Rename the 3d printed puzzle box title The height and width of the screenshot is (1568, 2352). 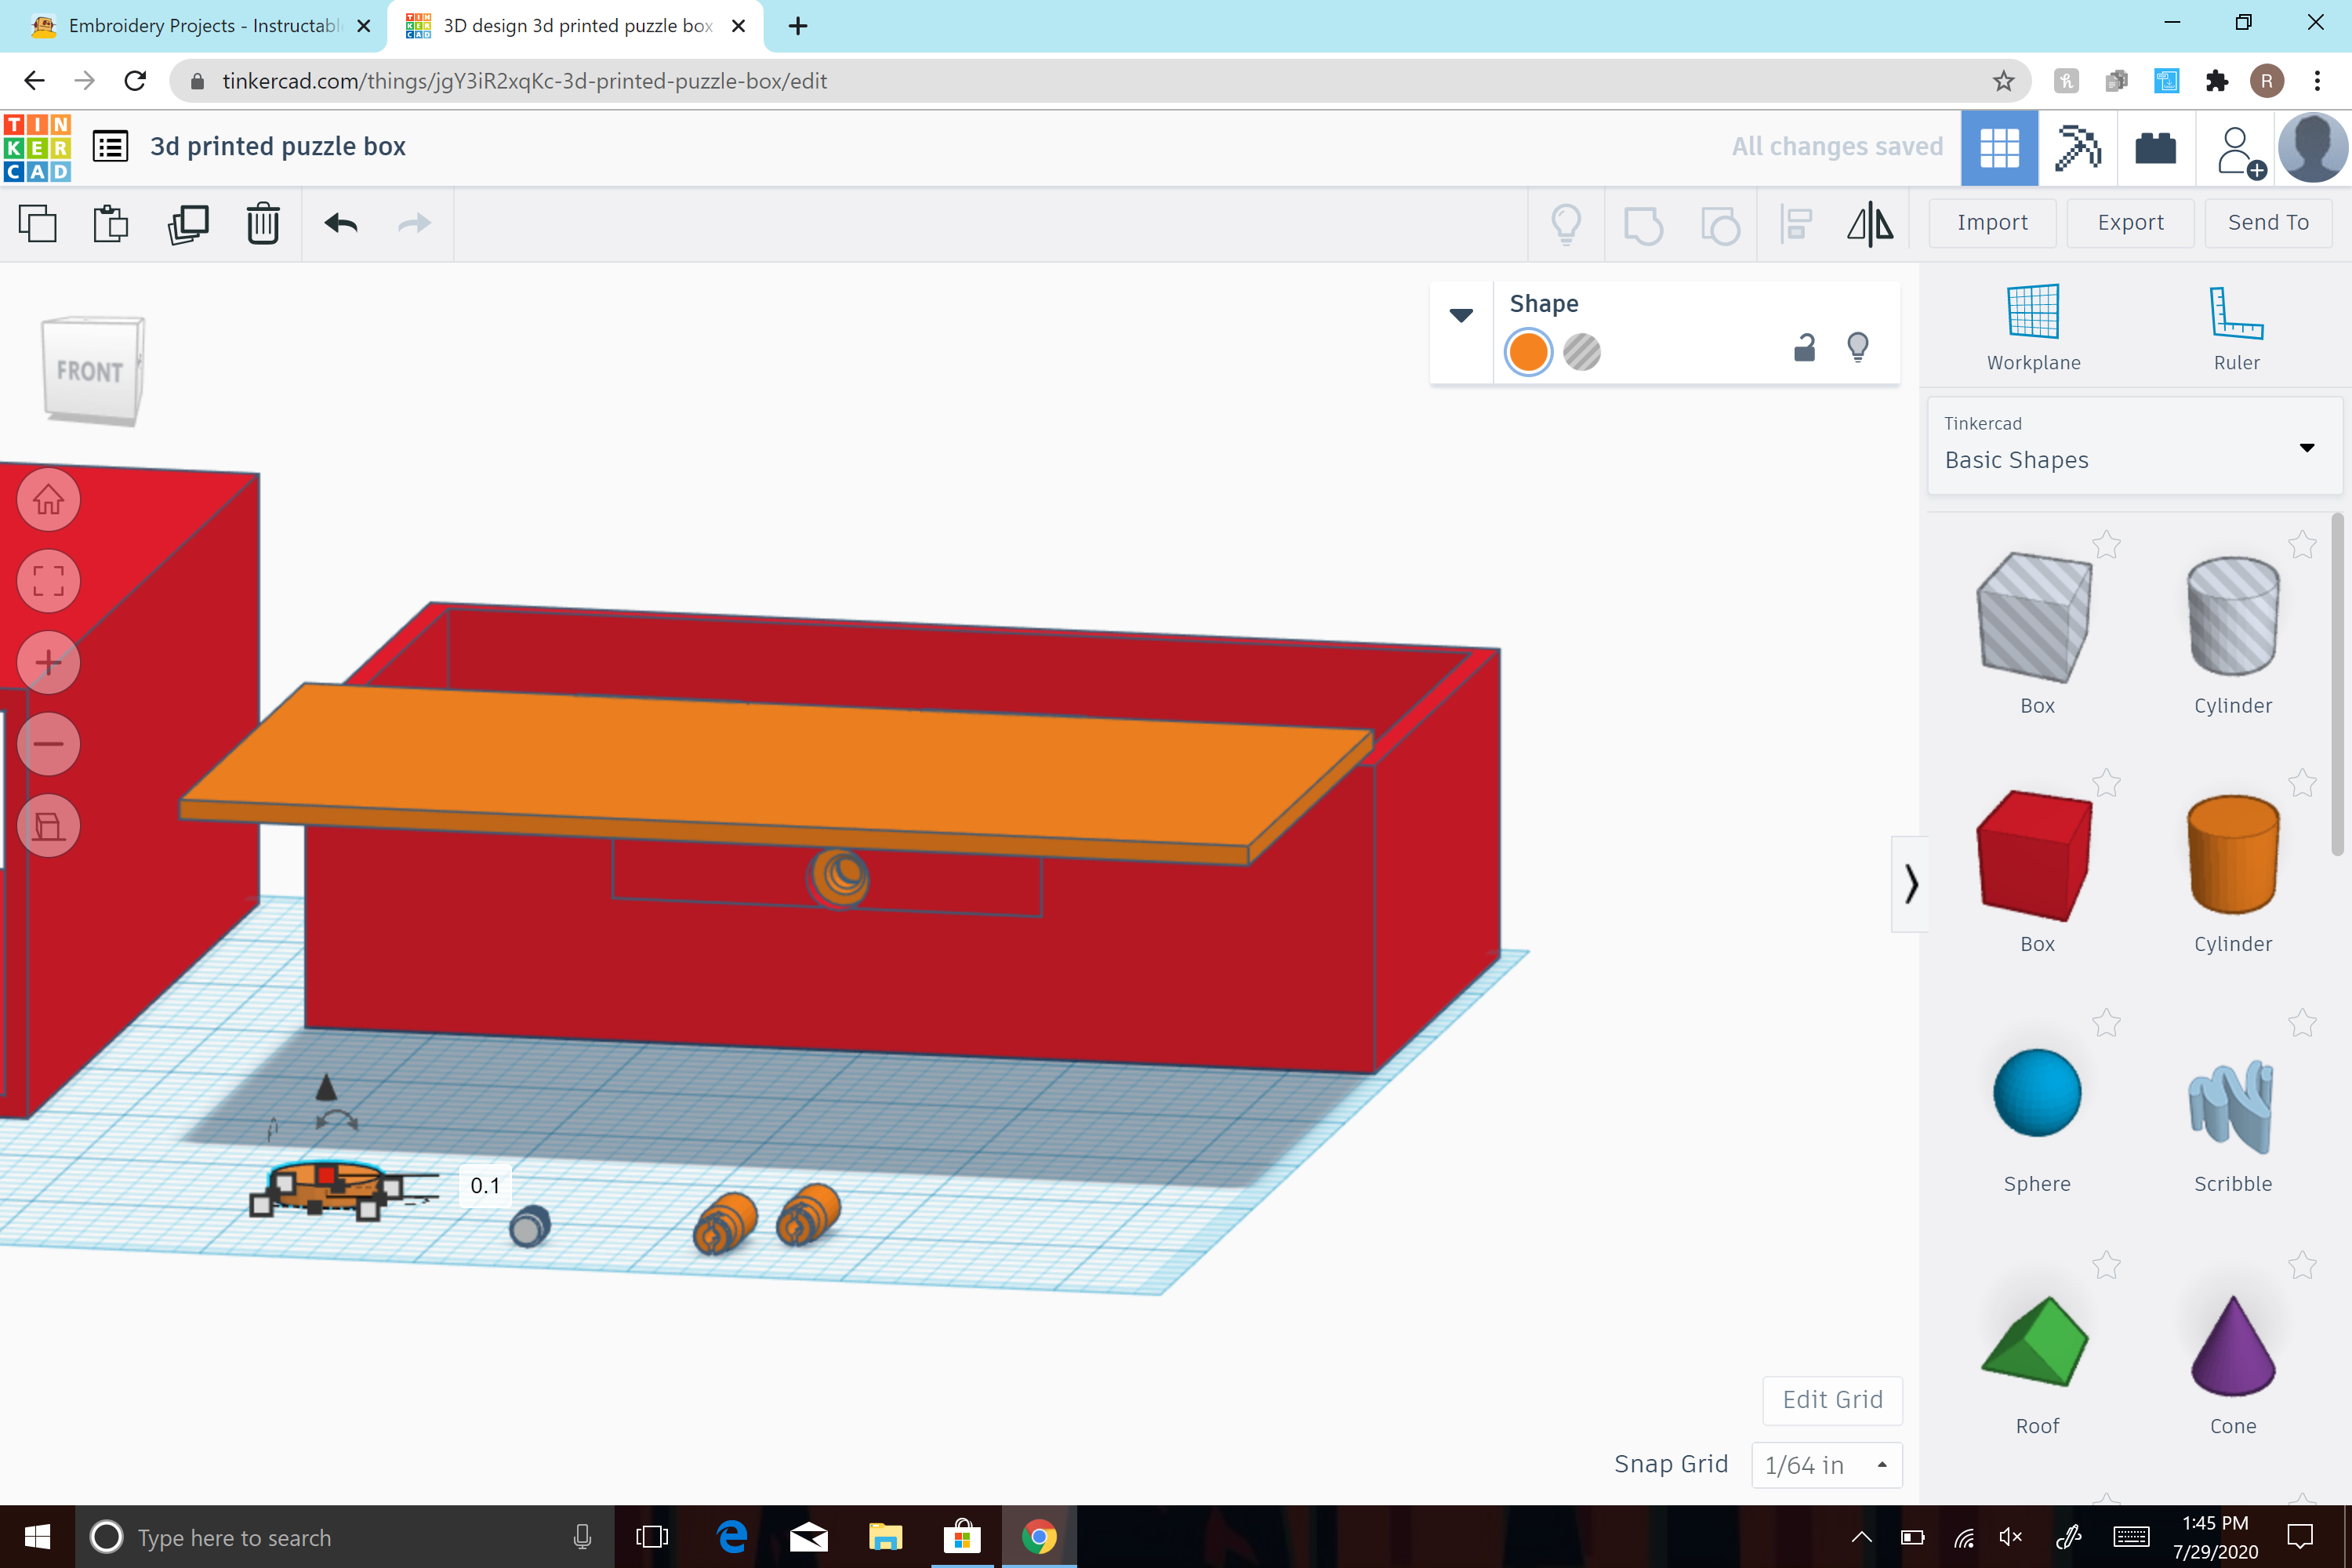278,147
